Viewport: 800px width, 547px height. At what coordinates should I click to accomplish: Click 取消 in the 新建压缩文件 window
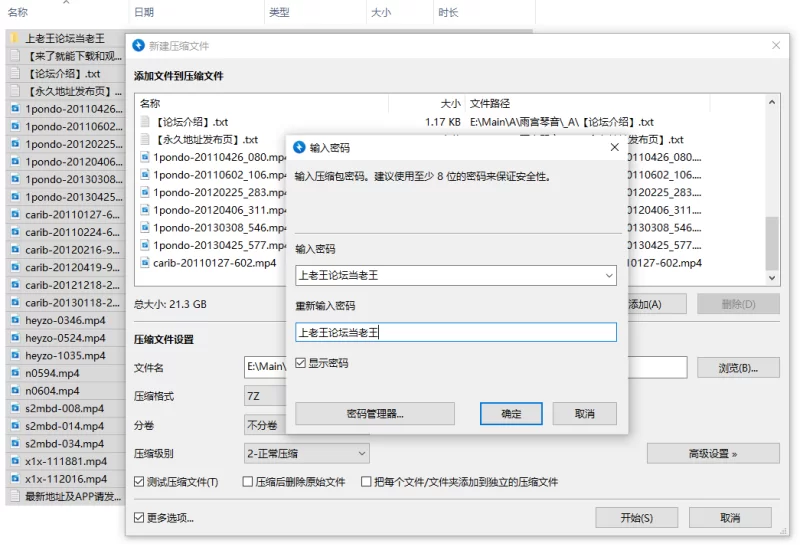tap(730, 517)
